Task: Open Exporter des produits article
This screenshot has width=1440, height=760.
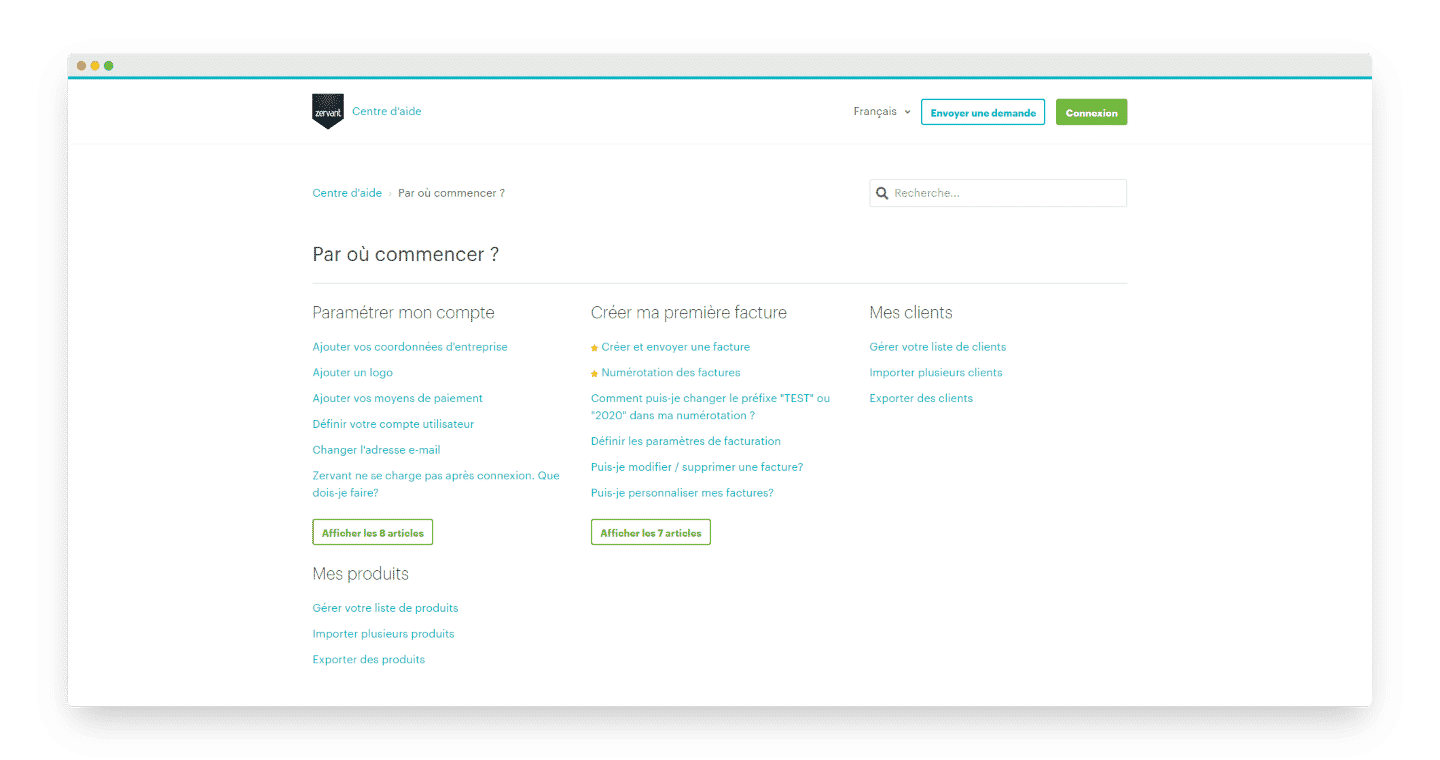Action: point(369,660)
